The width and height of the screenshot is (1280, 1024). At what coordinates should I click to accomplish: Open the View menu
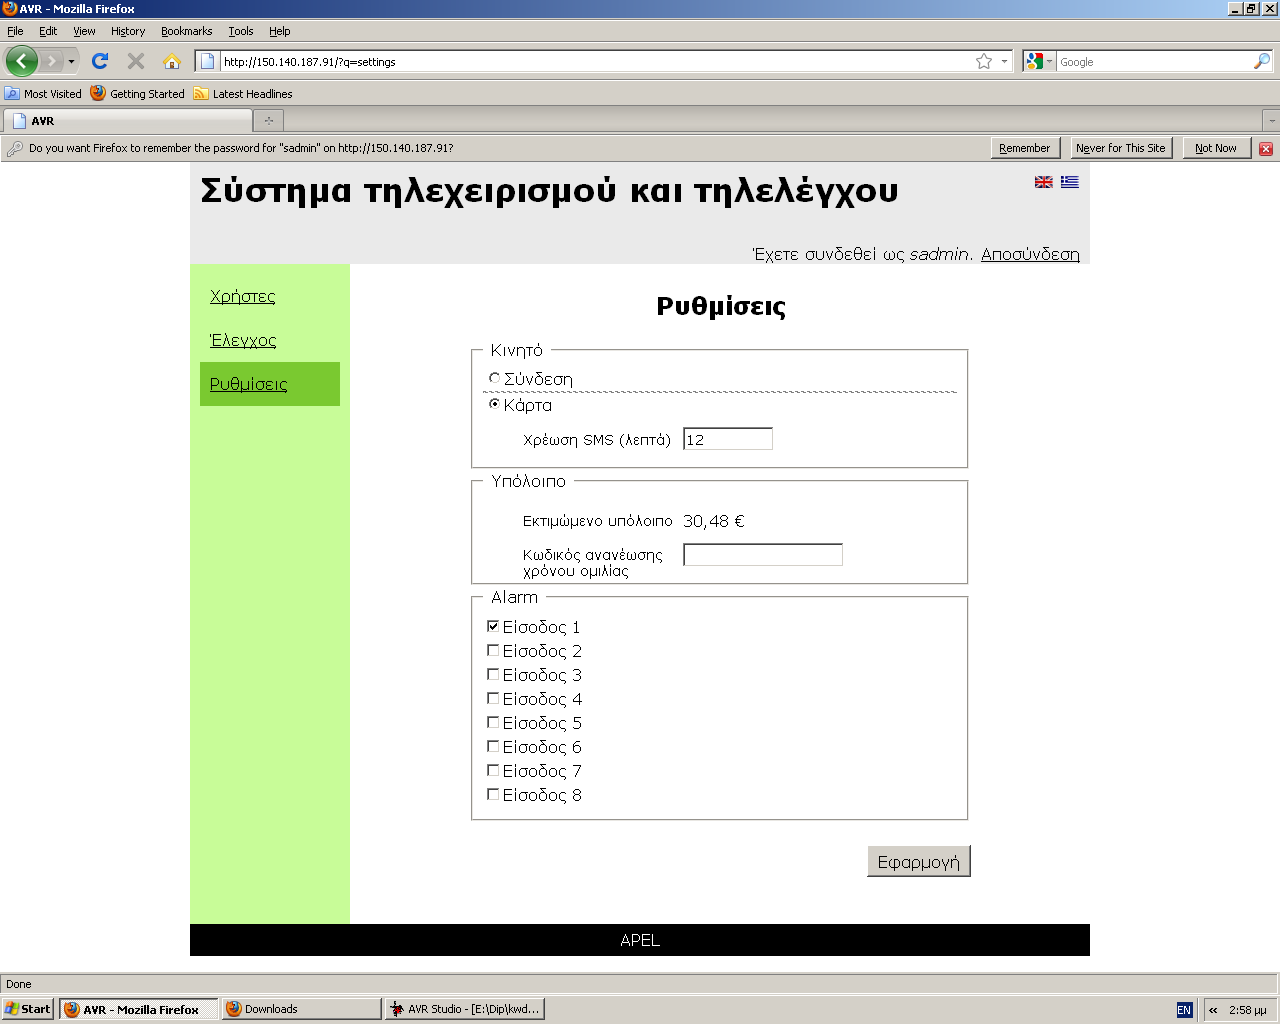(x=84, y=31)
